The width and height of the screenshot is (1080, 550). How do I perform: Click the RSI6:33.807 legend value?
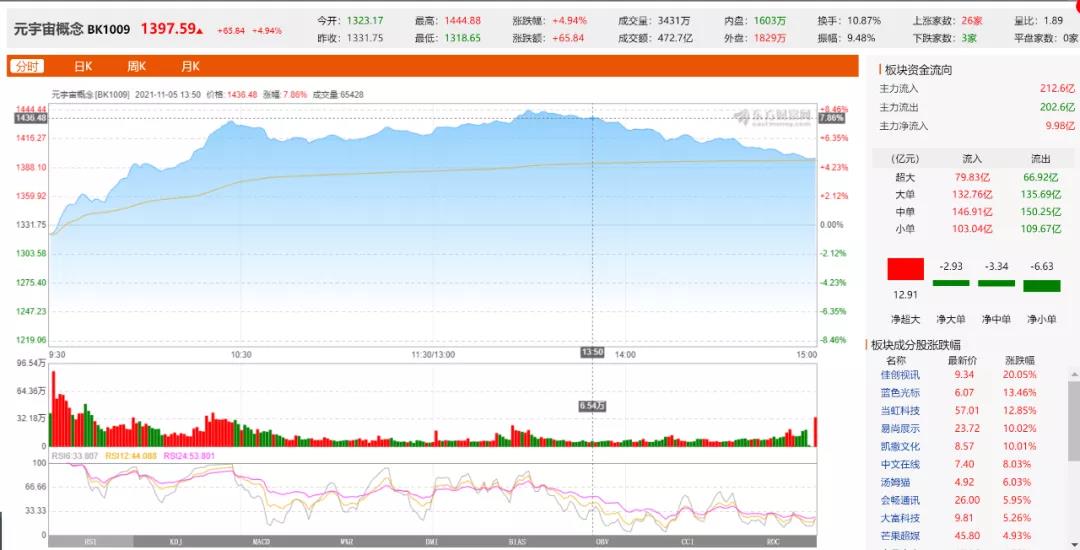coord(75,456)
